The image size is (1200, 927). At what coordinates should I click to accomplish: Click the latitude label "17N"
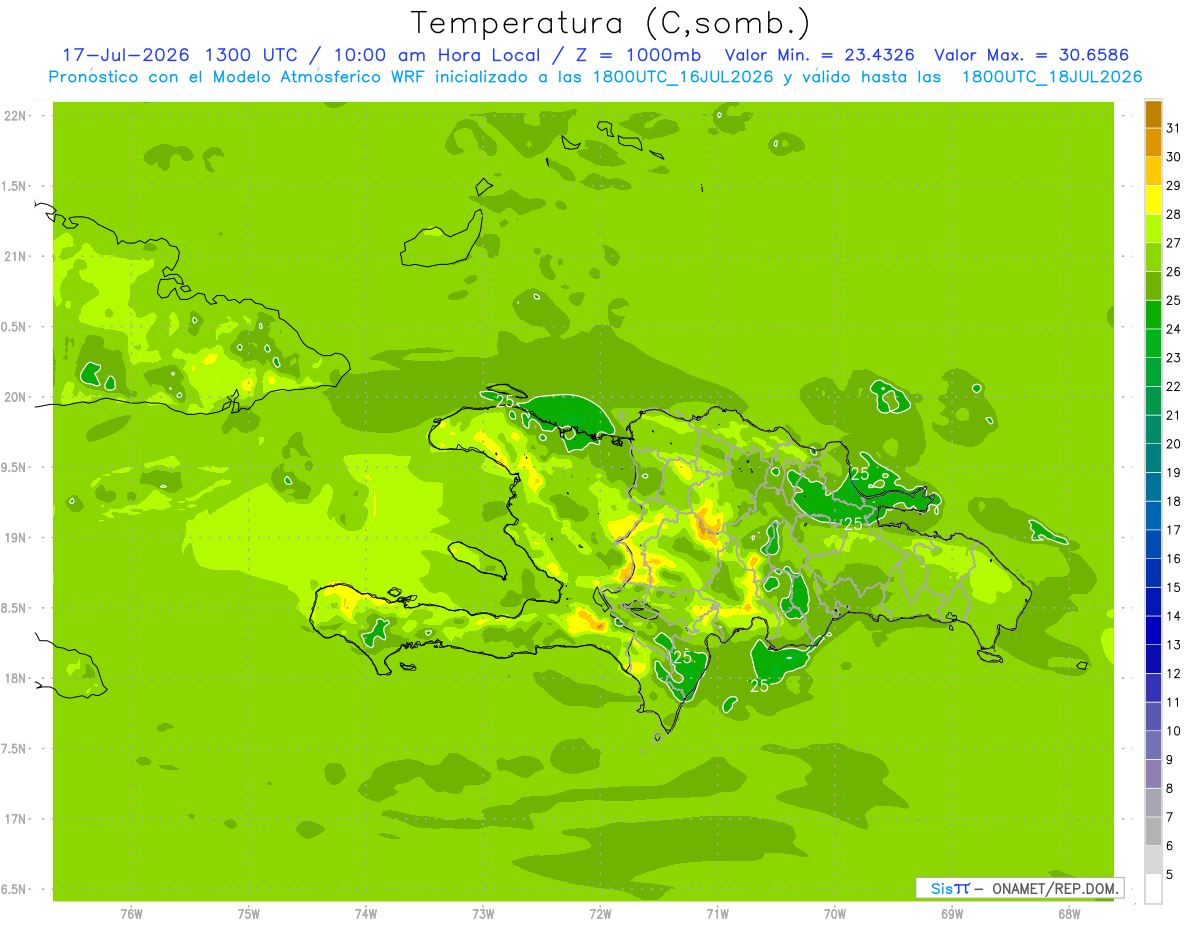[14, 819]
